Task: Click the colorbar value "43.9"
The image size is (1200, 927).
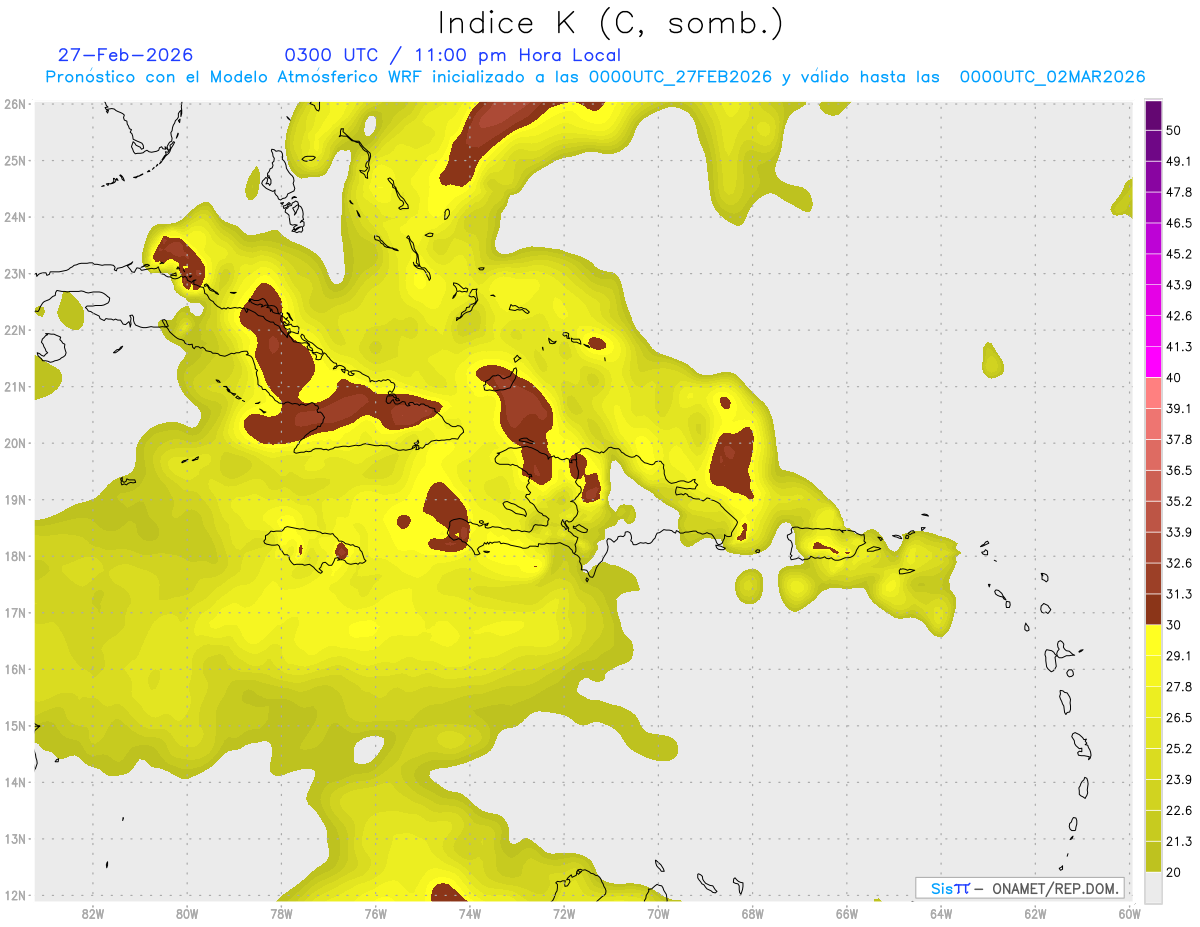Action: click(x=1179, y=285)
